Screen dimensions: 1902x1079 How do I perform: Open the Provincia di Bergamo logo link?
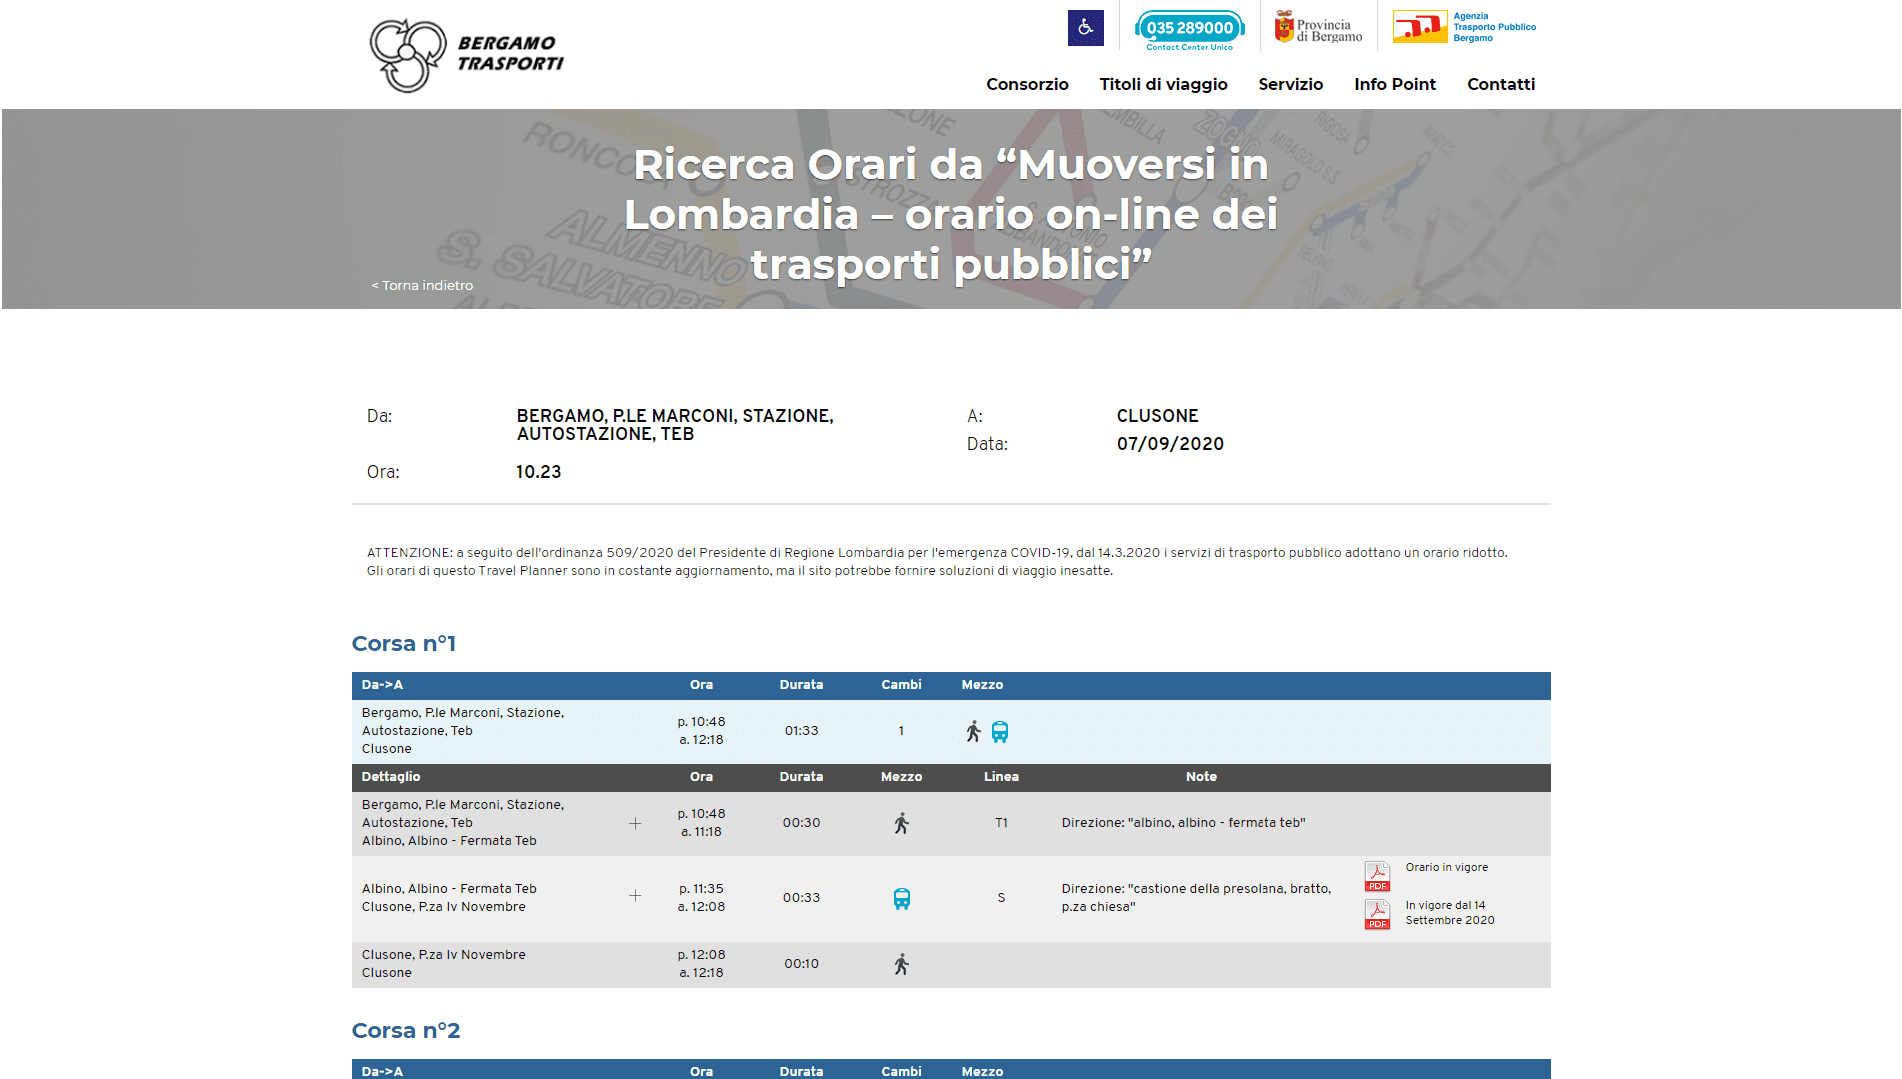click(x=1318, y=28)
